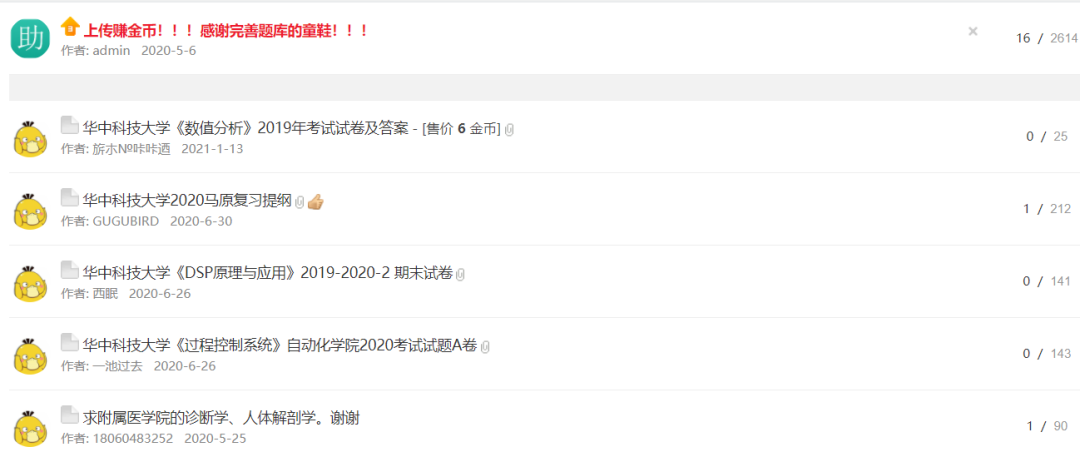The image size is (1080, 452).
Task: Click the document icon before 数值分析 thread
Action: point(70,125)
